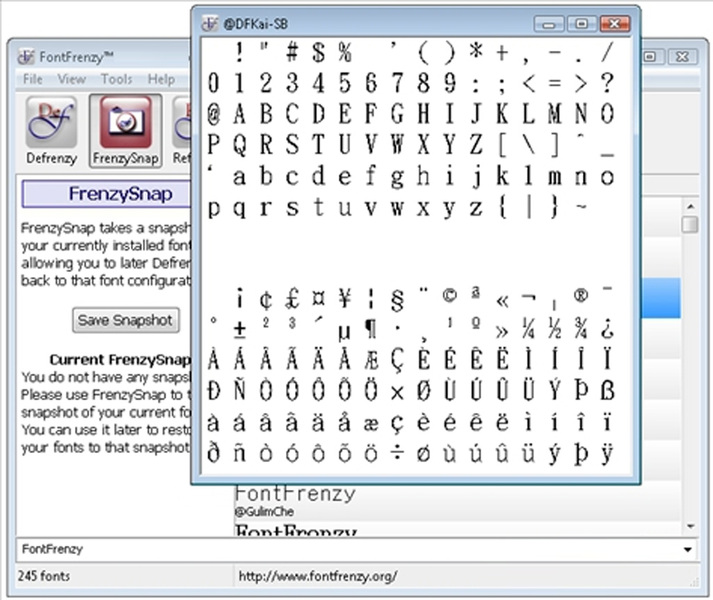The image size is (713, 600).
Task: Click the font list scrollbar thumb
Action: pos(690,225)
